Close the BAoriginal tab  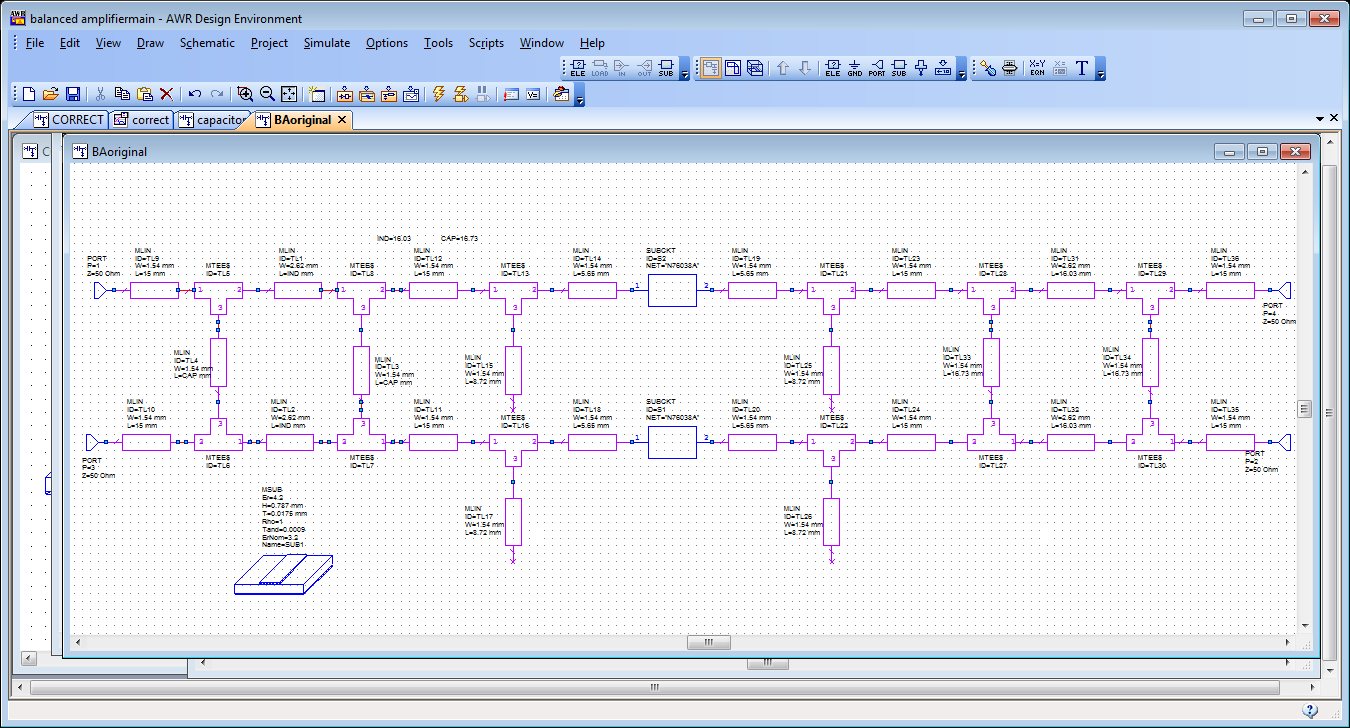[341, 120]
